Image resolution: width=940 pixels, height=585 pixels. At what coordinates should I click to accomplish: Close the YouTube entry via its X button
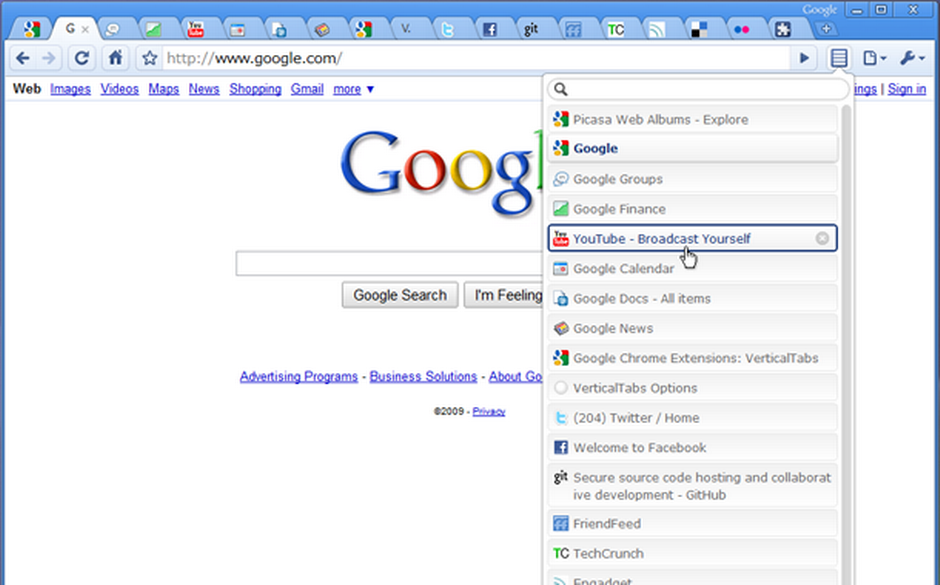[x=822, y=239]
